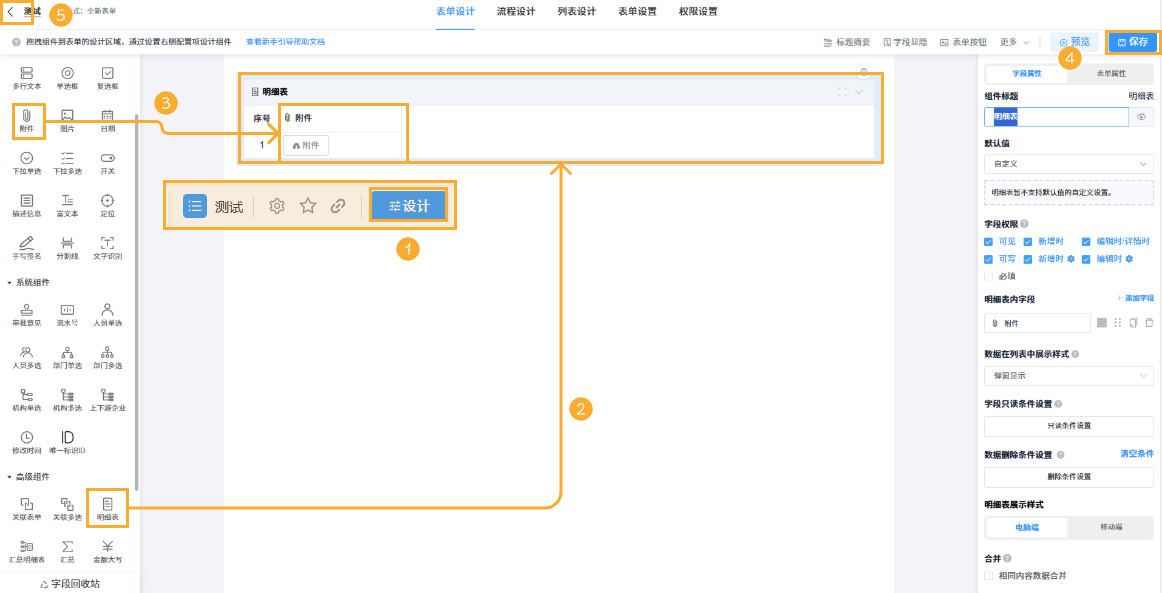This screenshot has width=1162, height=593.
Task: Enable 相同内容数据合并 checkbox
Action: click(989, 575)
